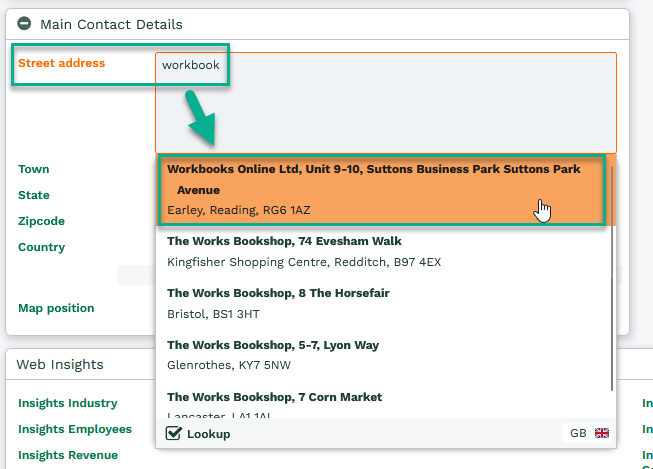Click the Street address text field
This screenshot has width=653, height=469.
(386, 102)
